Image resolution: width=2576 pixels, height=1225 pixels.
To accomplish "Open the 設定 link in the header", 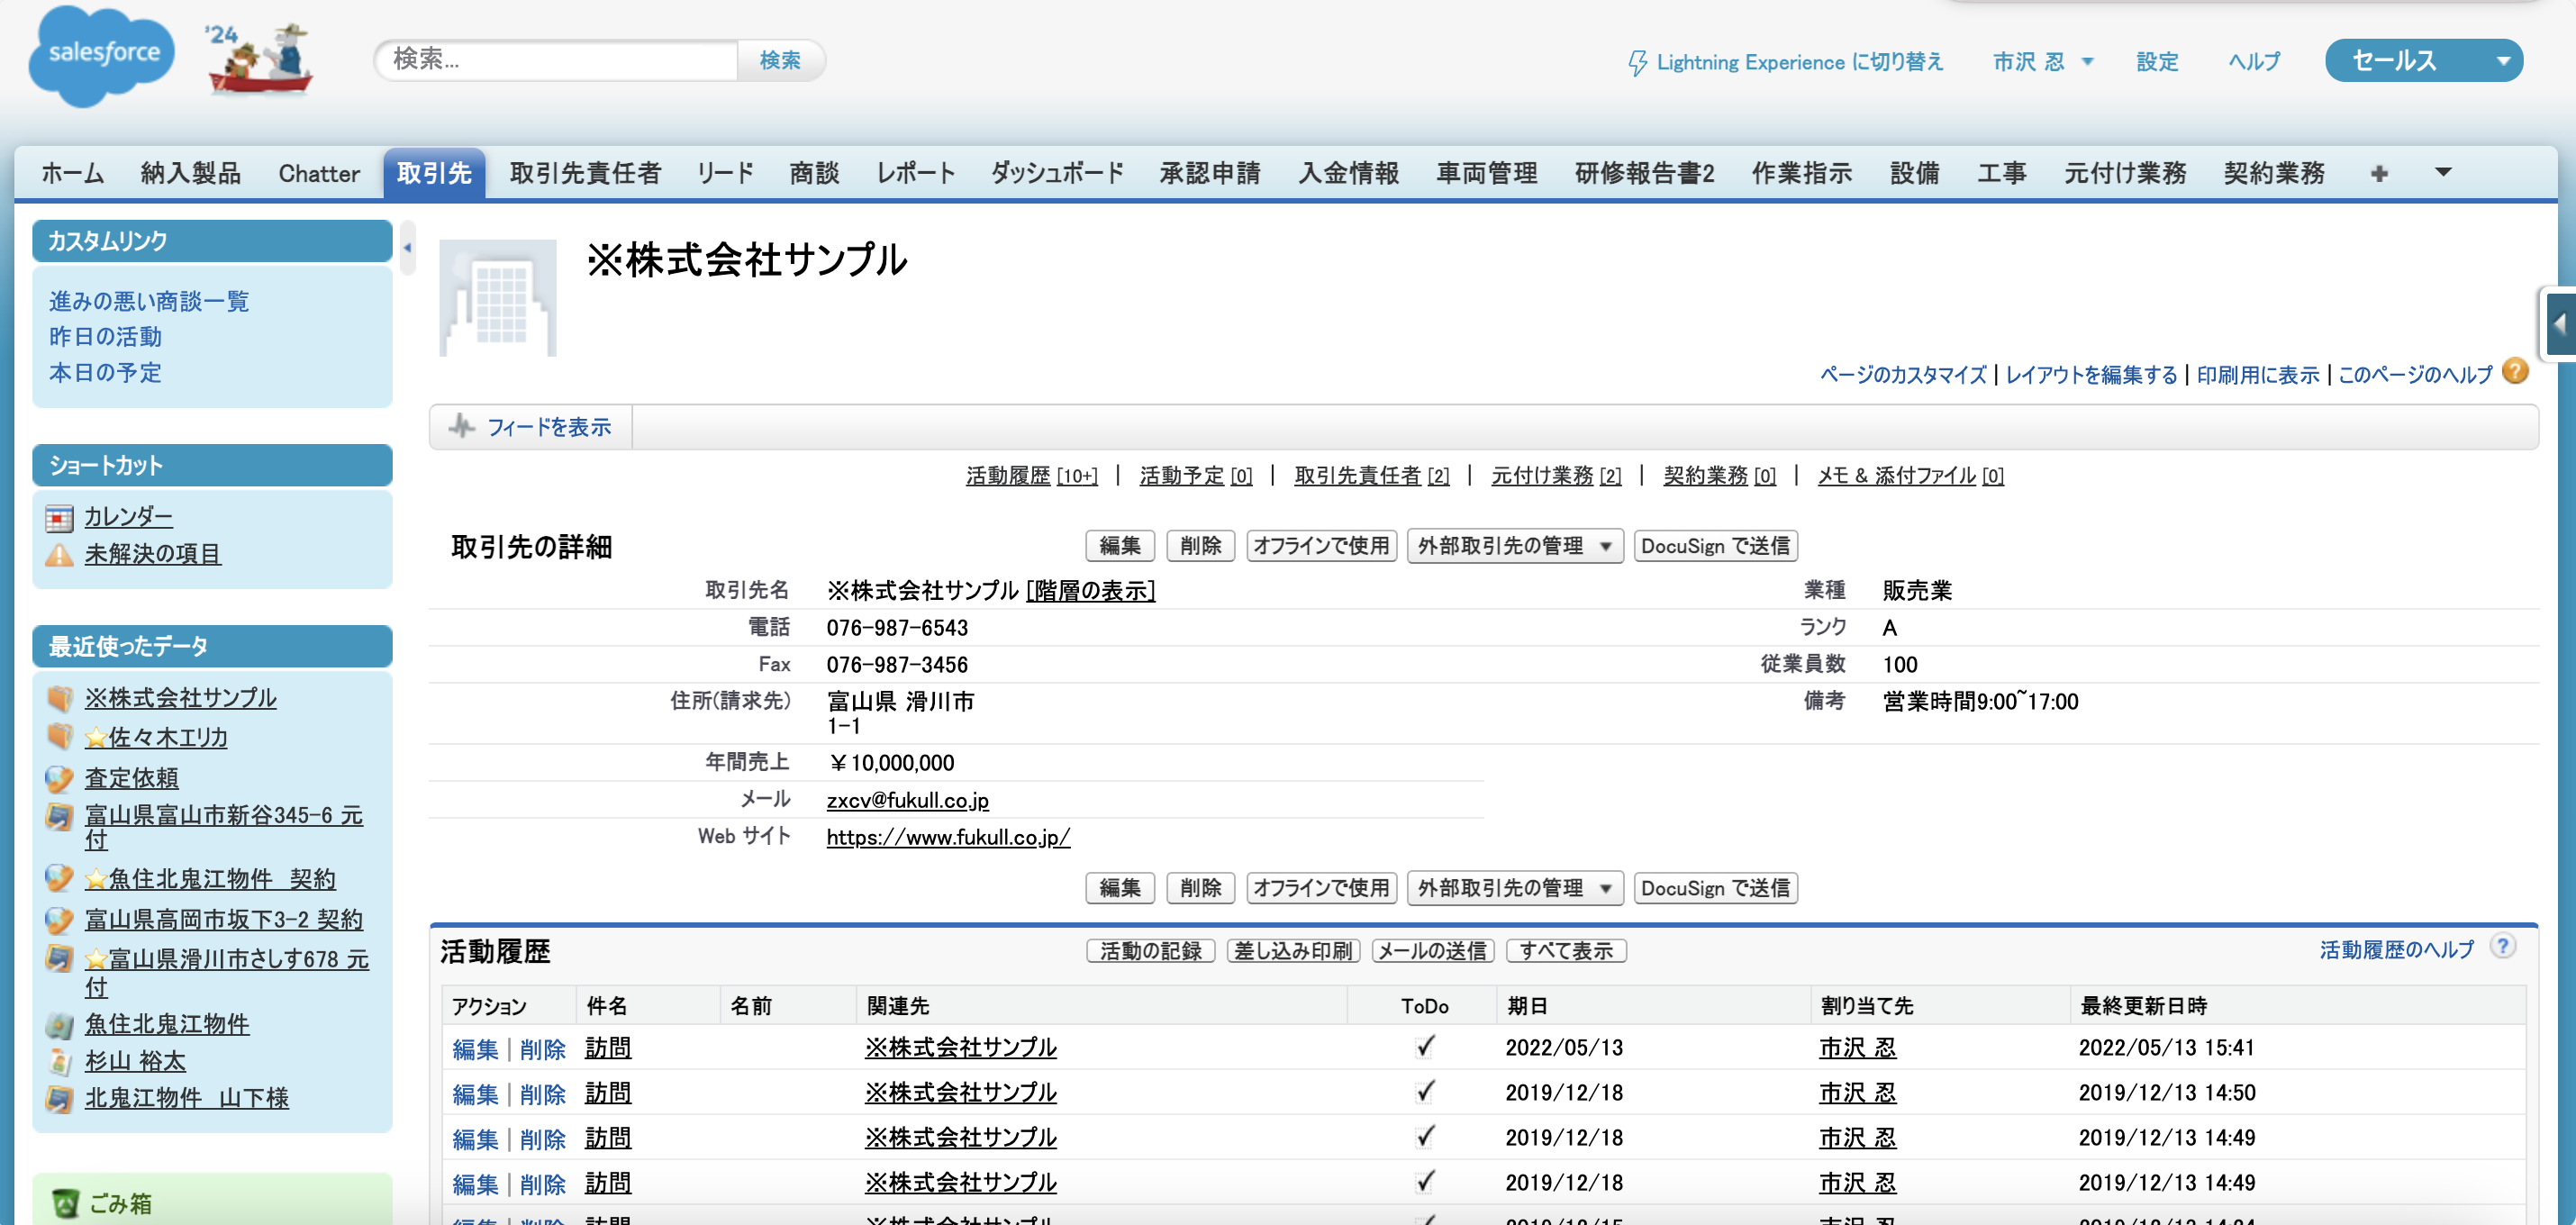I will [2157, 62].
